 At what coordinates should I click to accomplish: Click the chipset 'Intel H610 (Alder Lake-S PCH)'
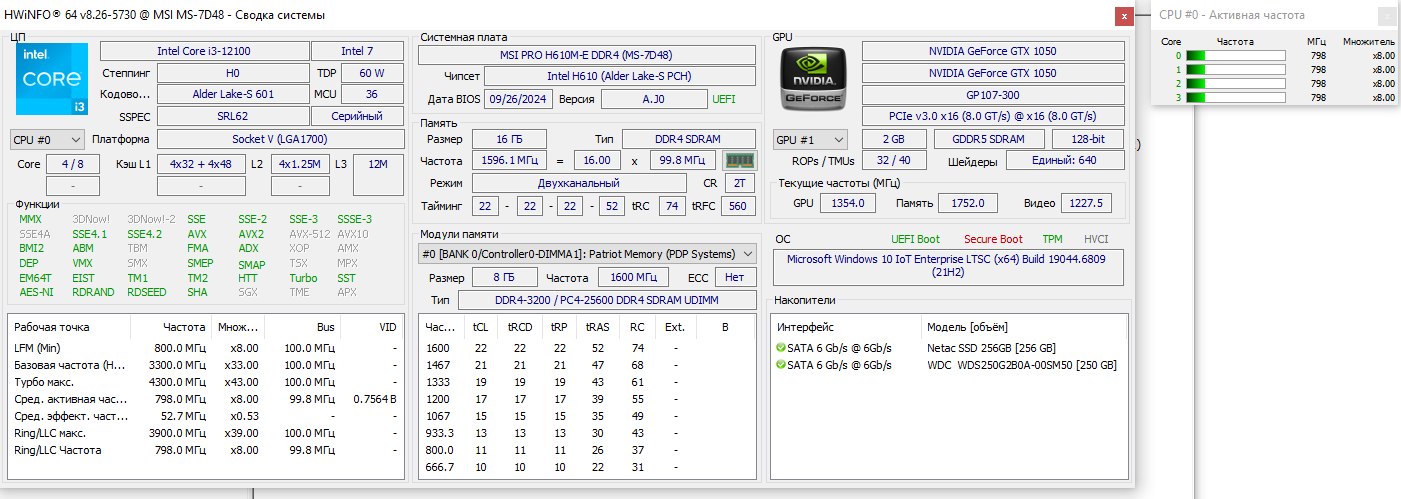tap(620, 76)
